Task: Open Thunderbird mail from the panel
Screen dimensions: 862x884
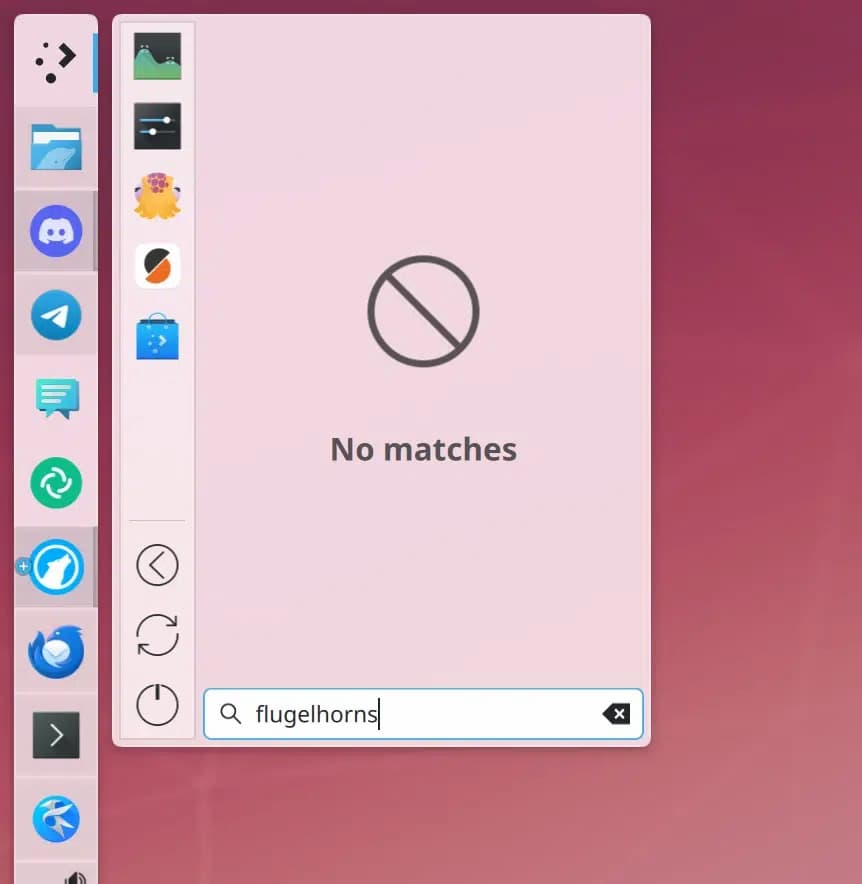Action: click(55, 651)
